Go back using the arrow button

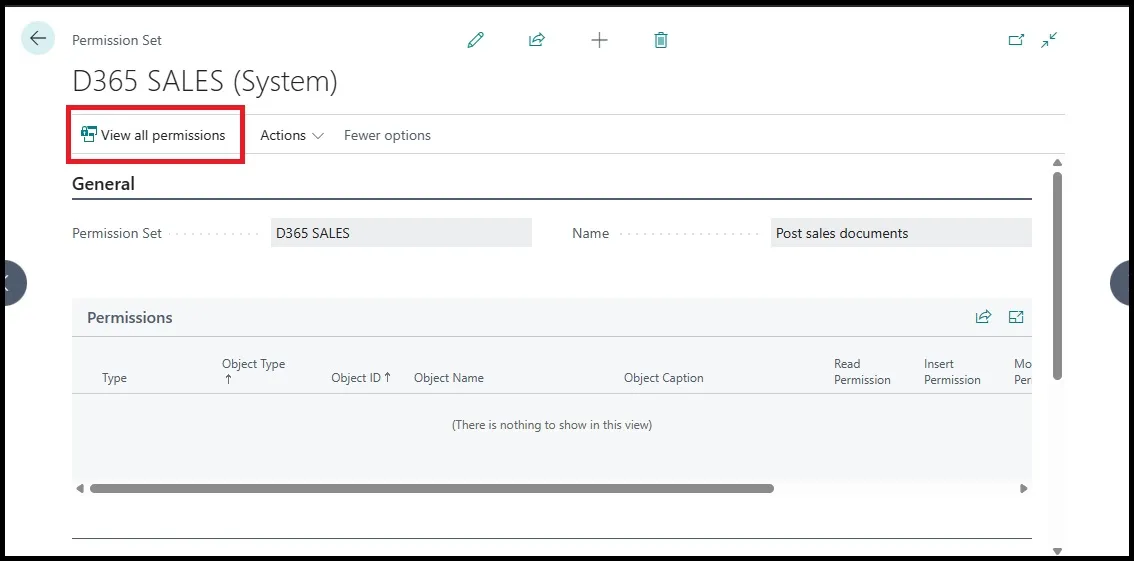[38, 38]
